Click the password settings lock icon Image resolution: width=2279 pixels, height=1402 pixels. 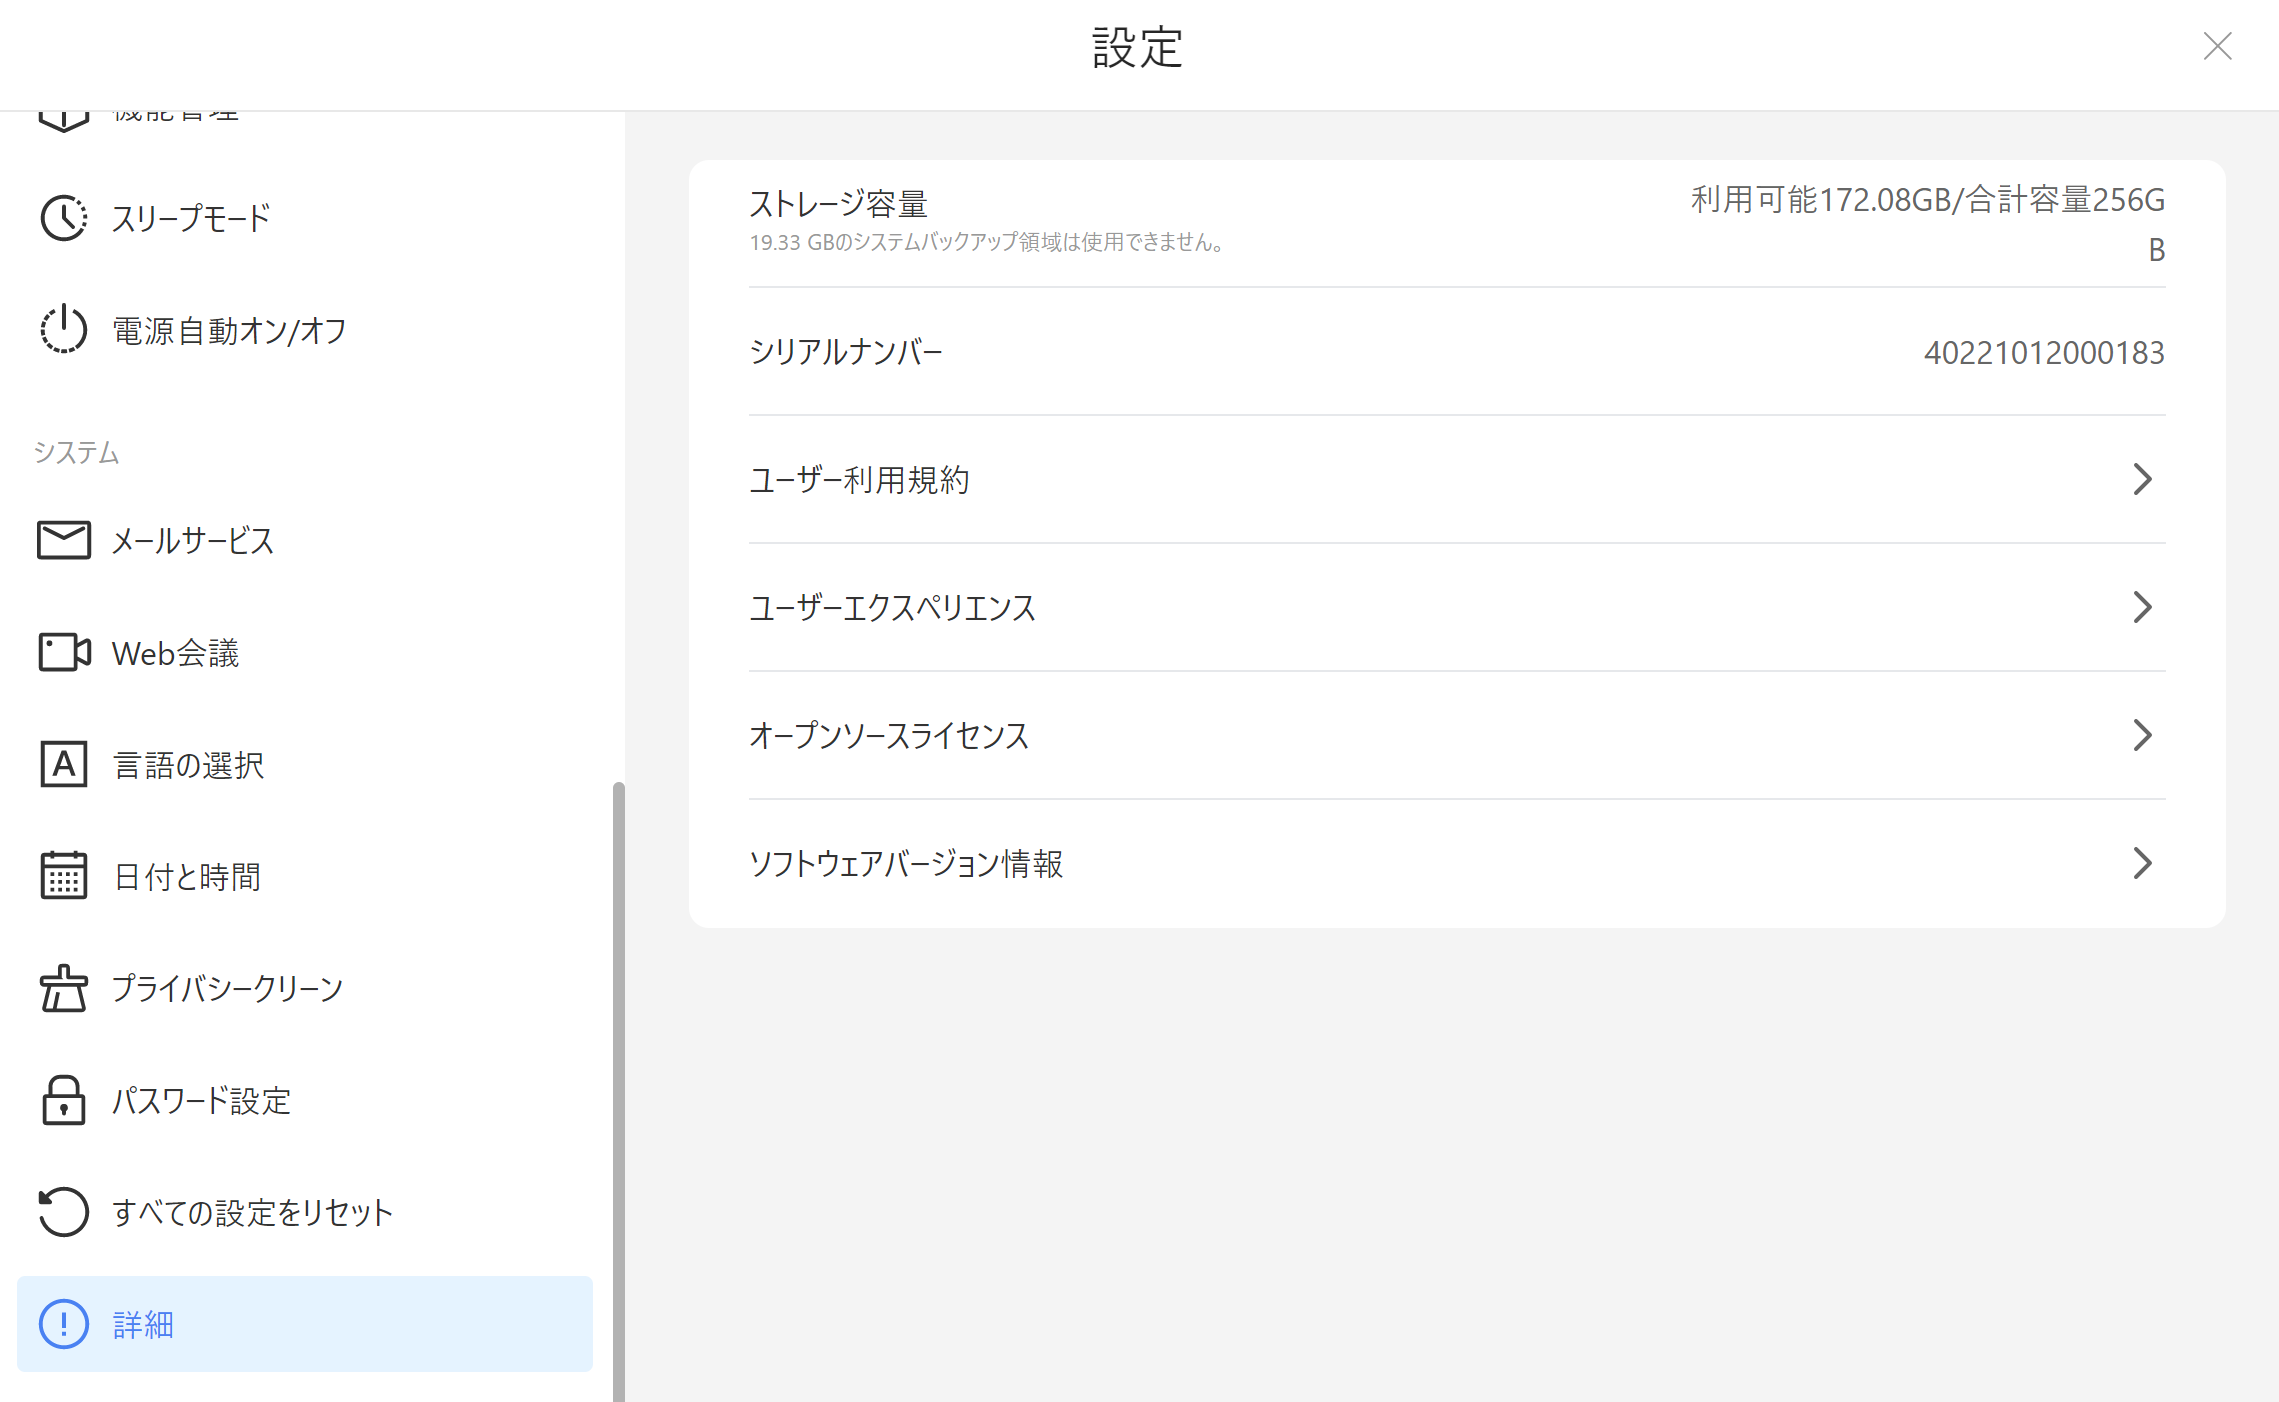(63, 1100)
